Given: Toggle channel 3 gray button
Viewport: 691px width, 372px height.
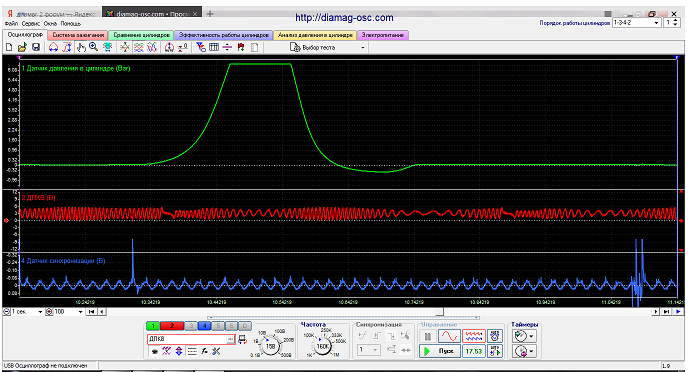Looking at the screenshot, I should [x=191, y=326].
